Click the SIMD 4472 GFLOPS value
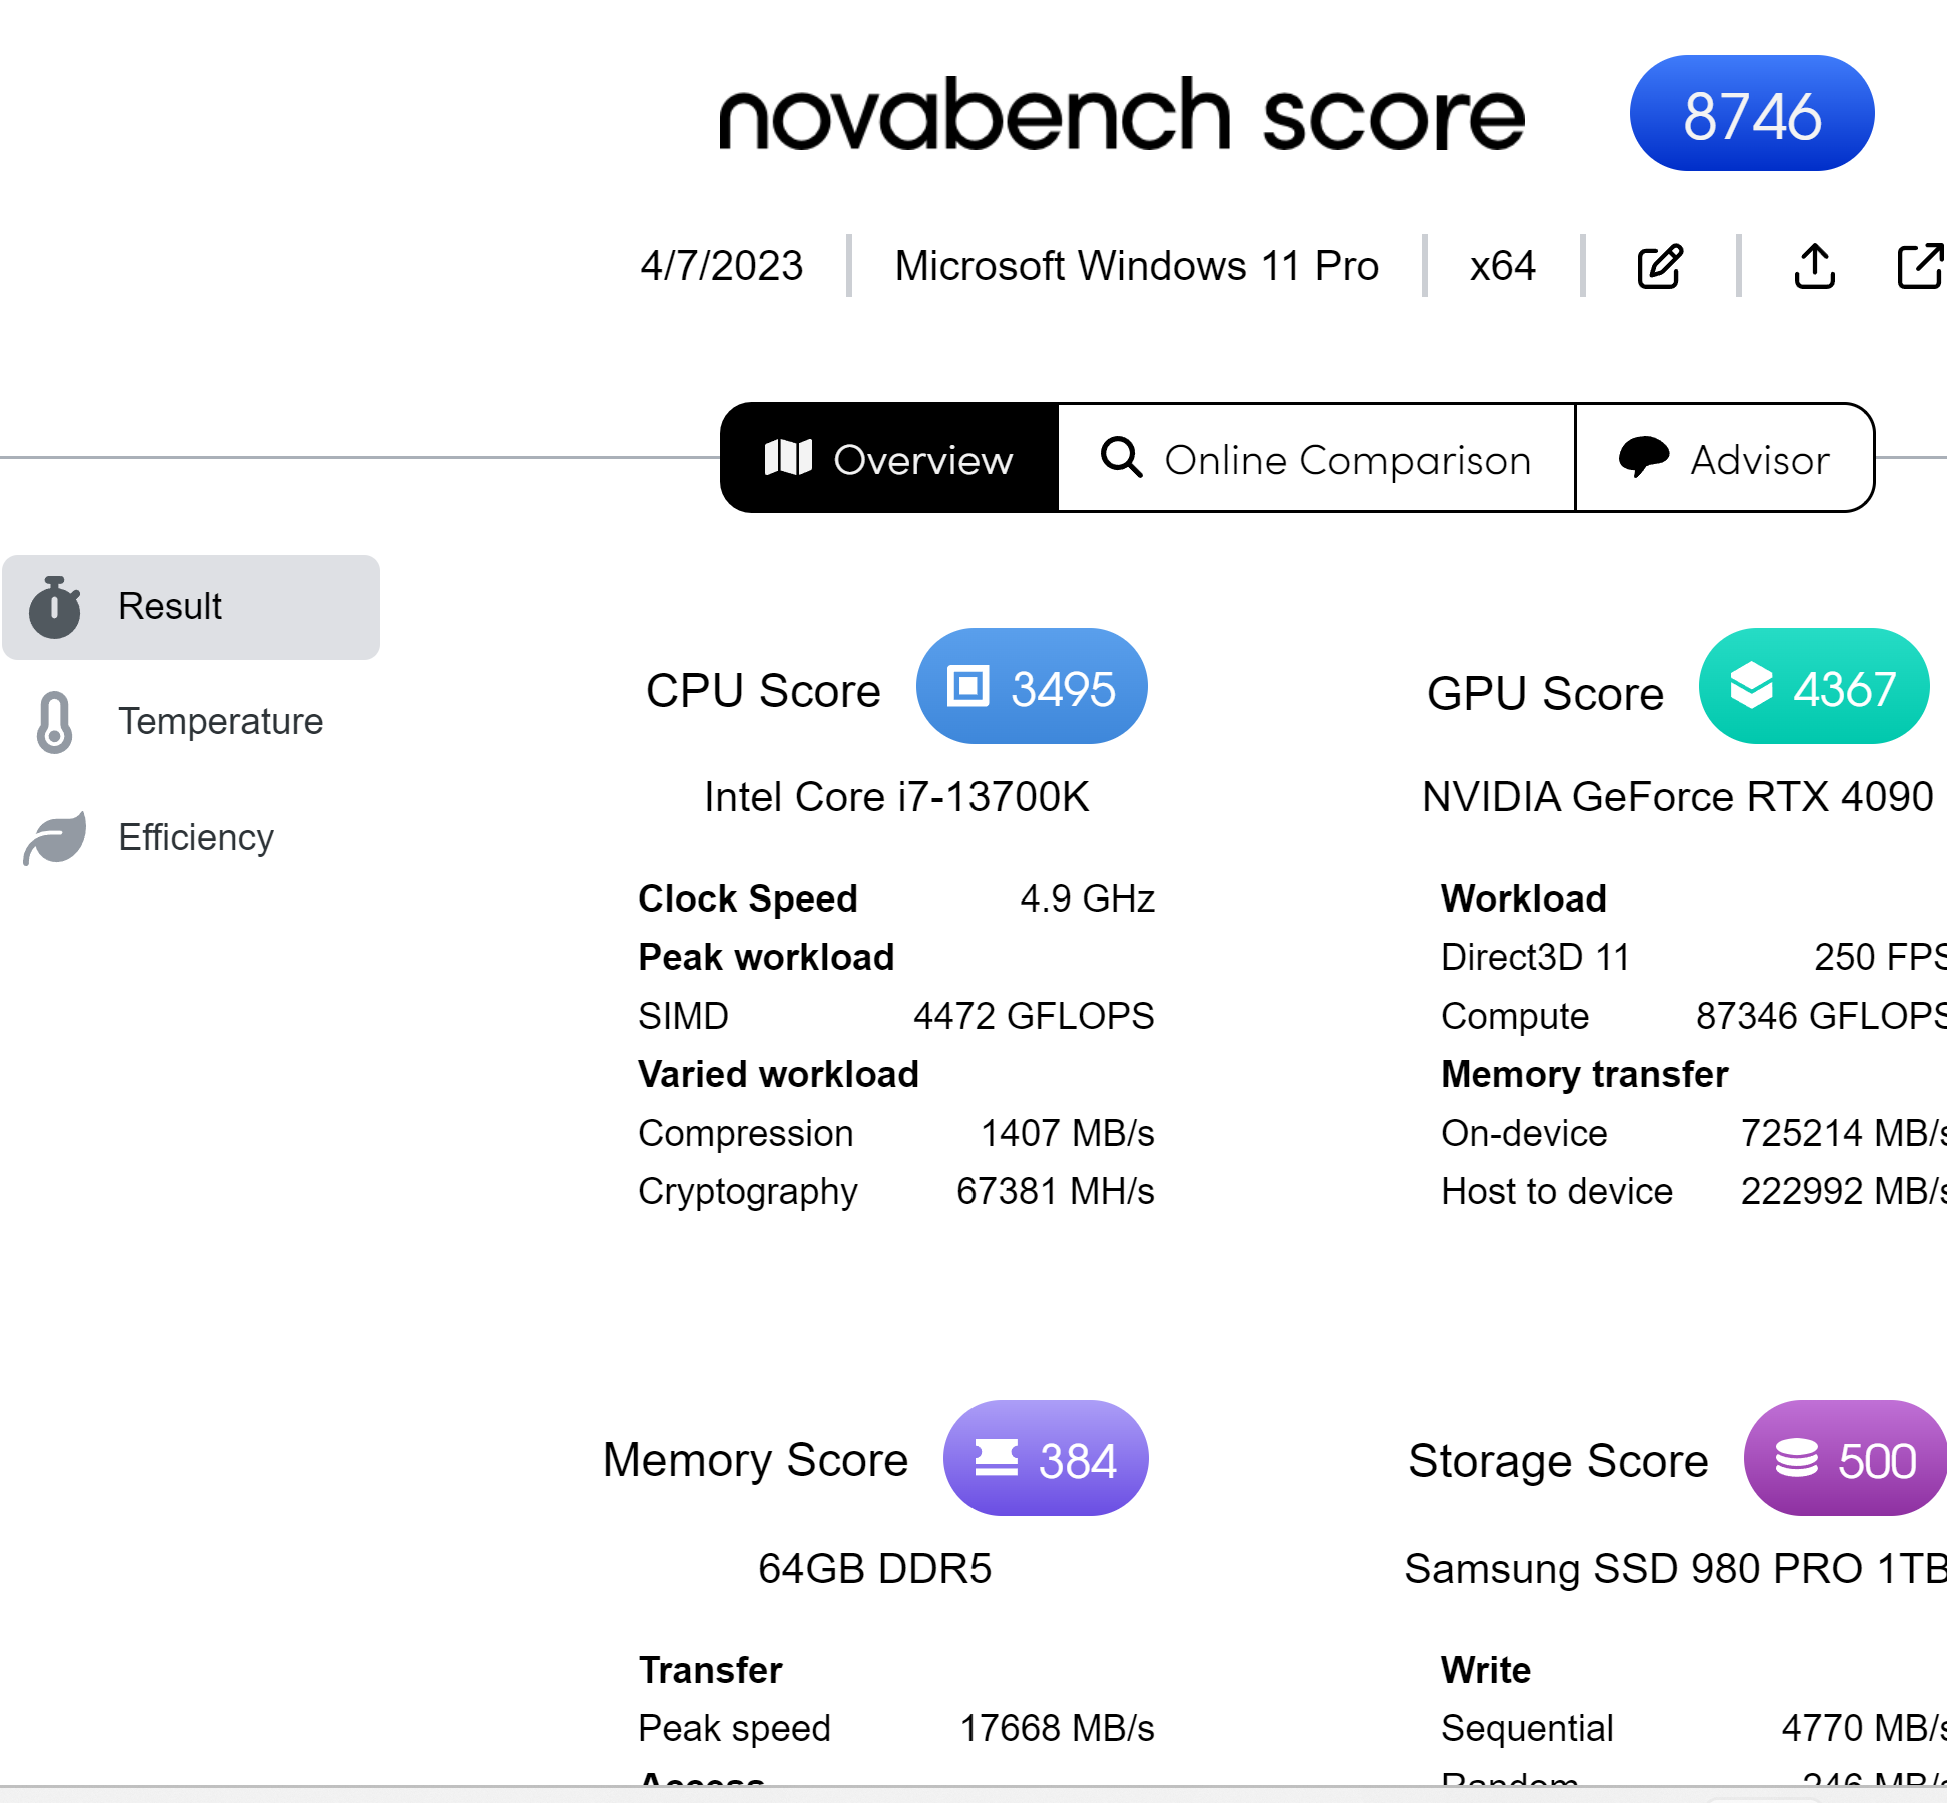 coord(1033,1016)
